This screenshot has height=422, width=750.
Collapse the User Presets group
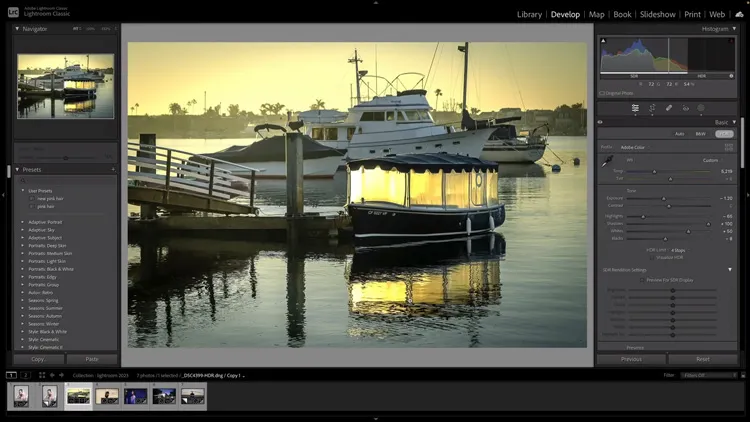(22, 190)
